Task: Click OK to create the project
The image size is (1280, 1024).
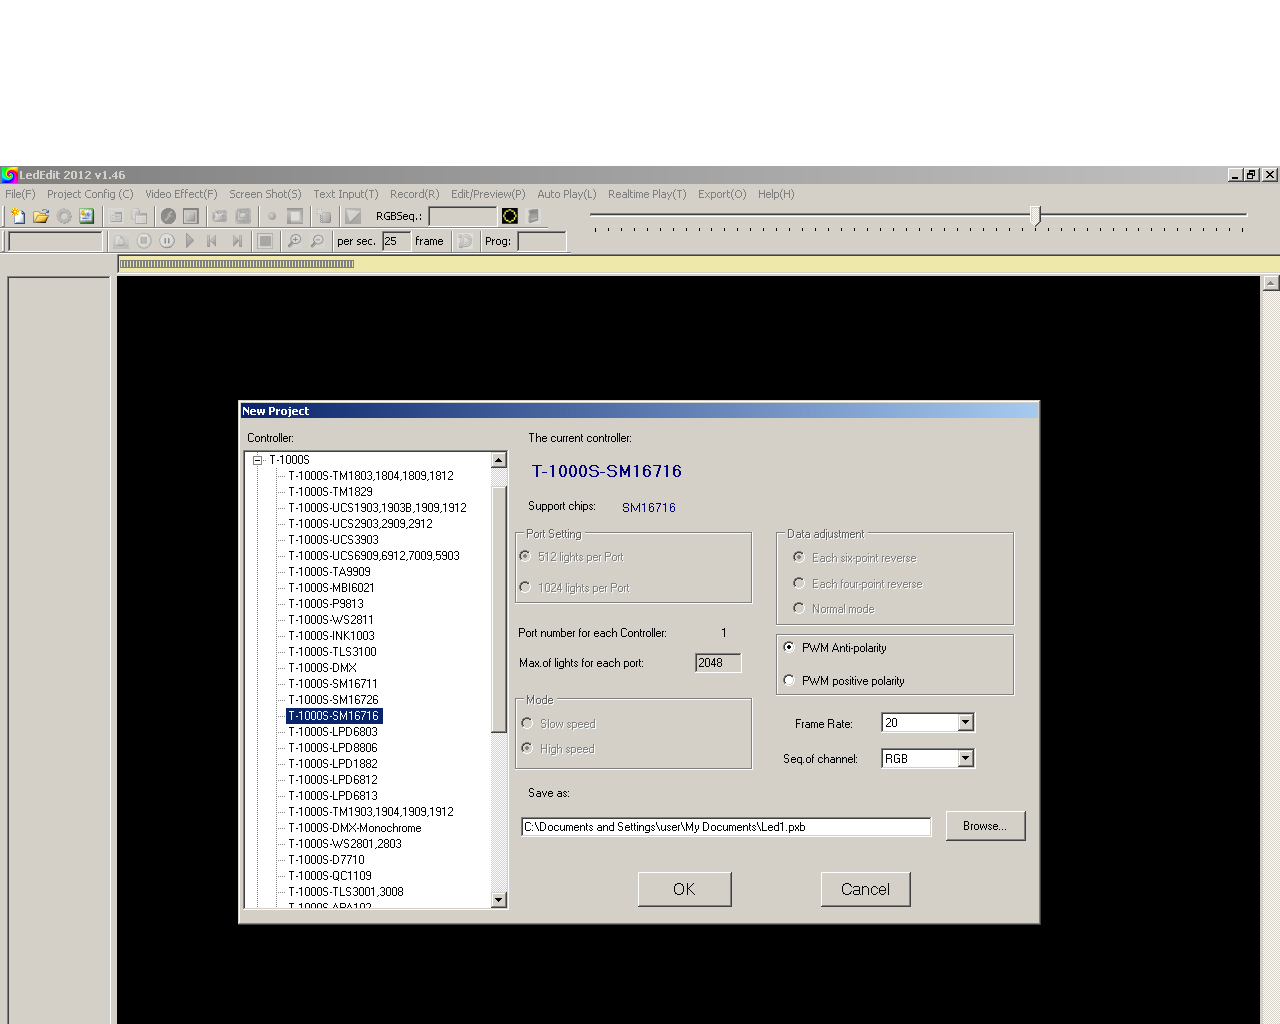Action: point(684,889)
